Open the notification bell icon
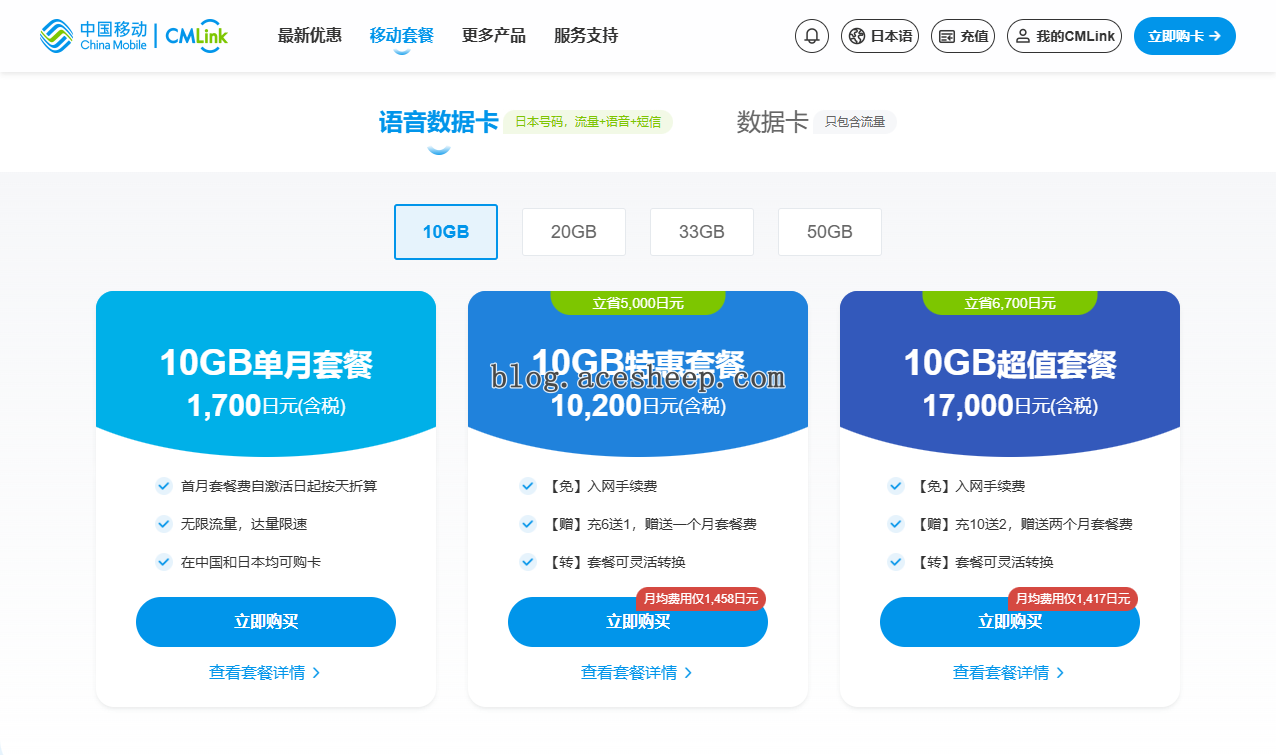 click(x=811, y=36)
